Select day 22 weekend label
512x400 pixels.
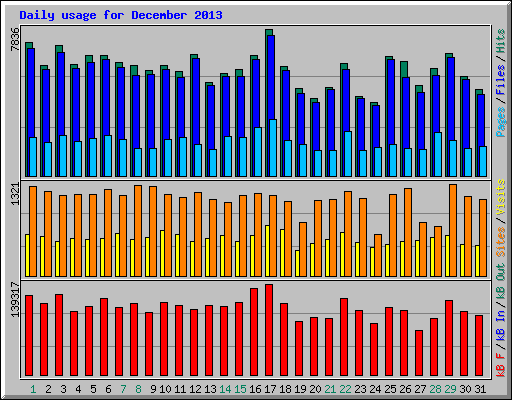345,389
